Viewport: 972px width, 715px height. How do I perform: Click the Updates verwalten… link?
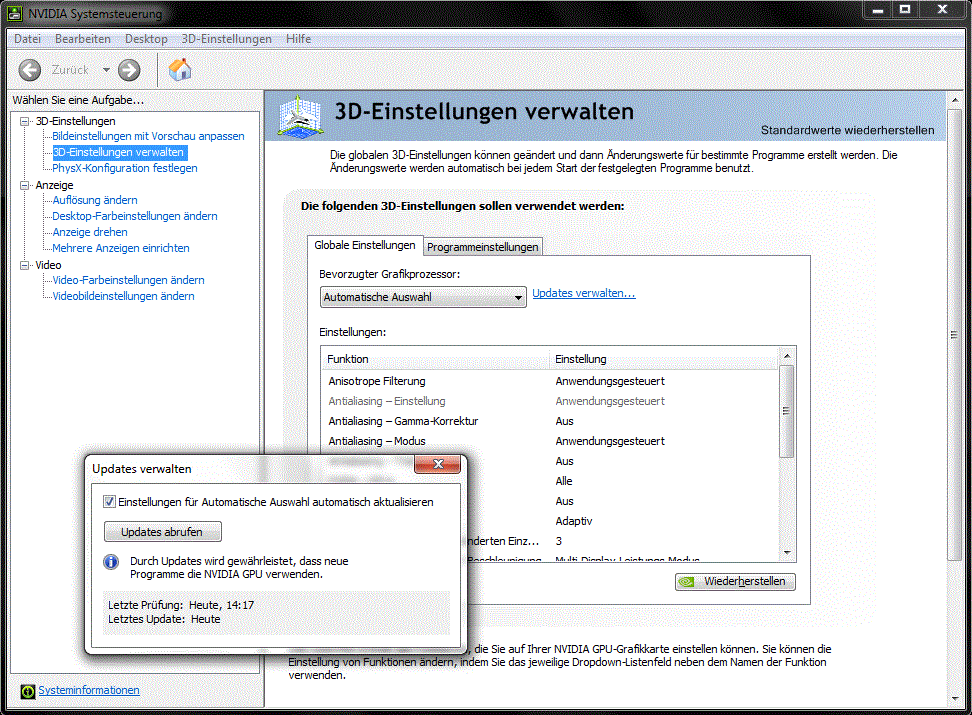[x=584, y=293]
